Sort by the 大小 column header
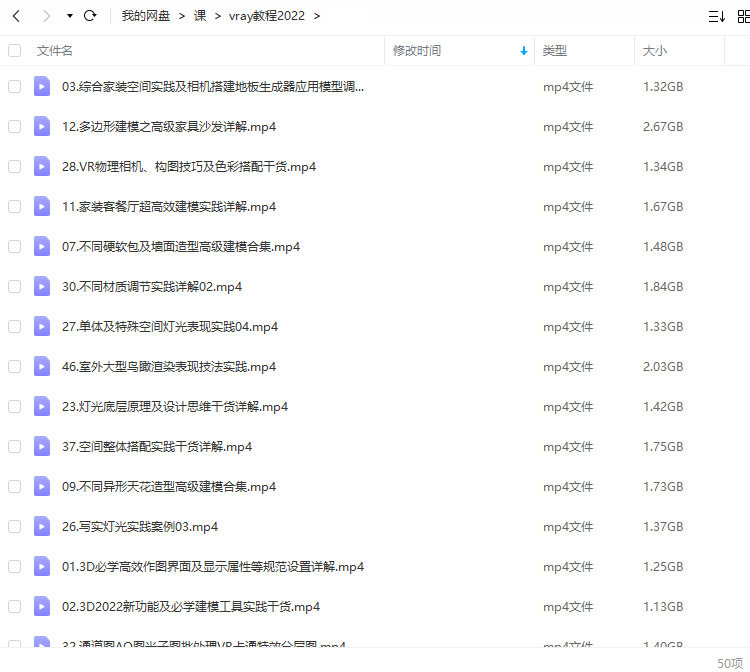This screenshot has height=672, width=750. click(655, 51)
